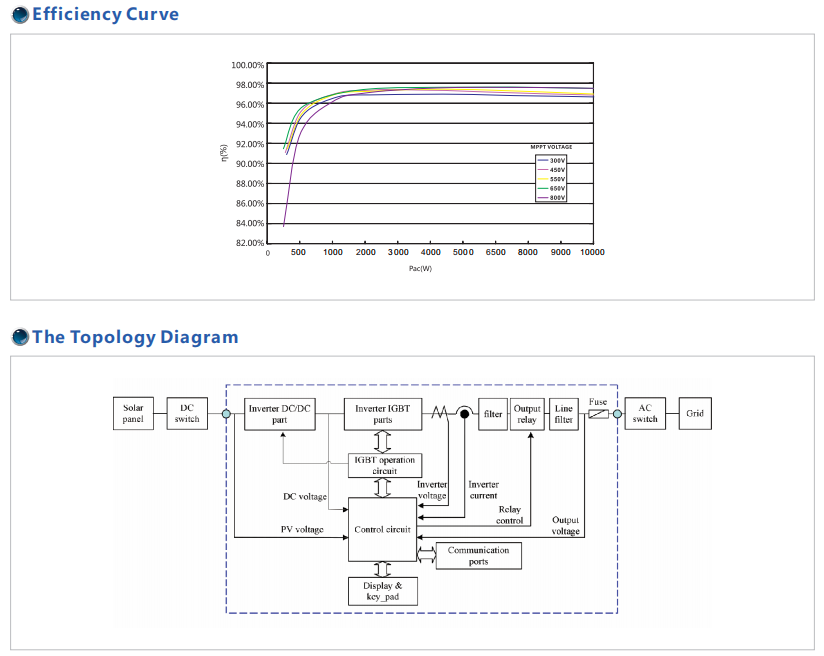
Task: Click the blue node circle before AC switch
Action: 617,413
